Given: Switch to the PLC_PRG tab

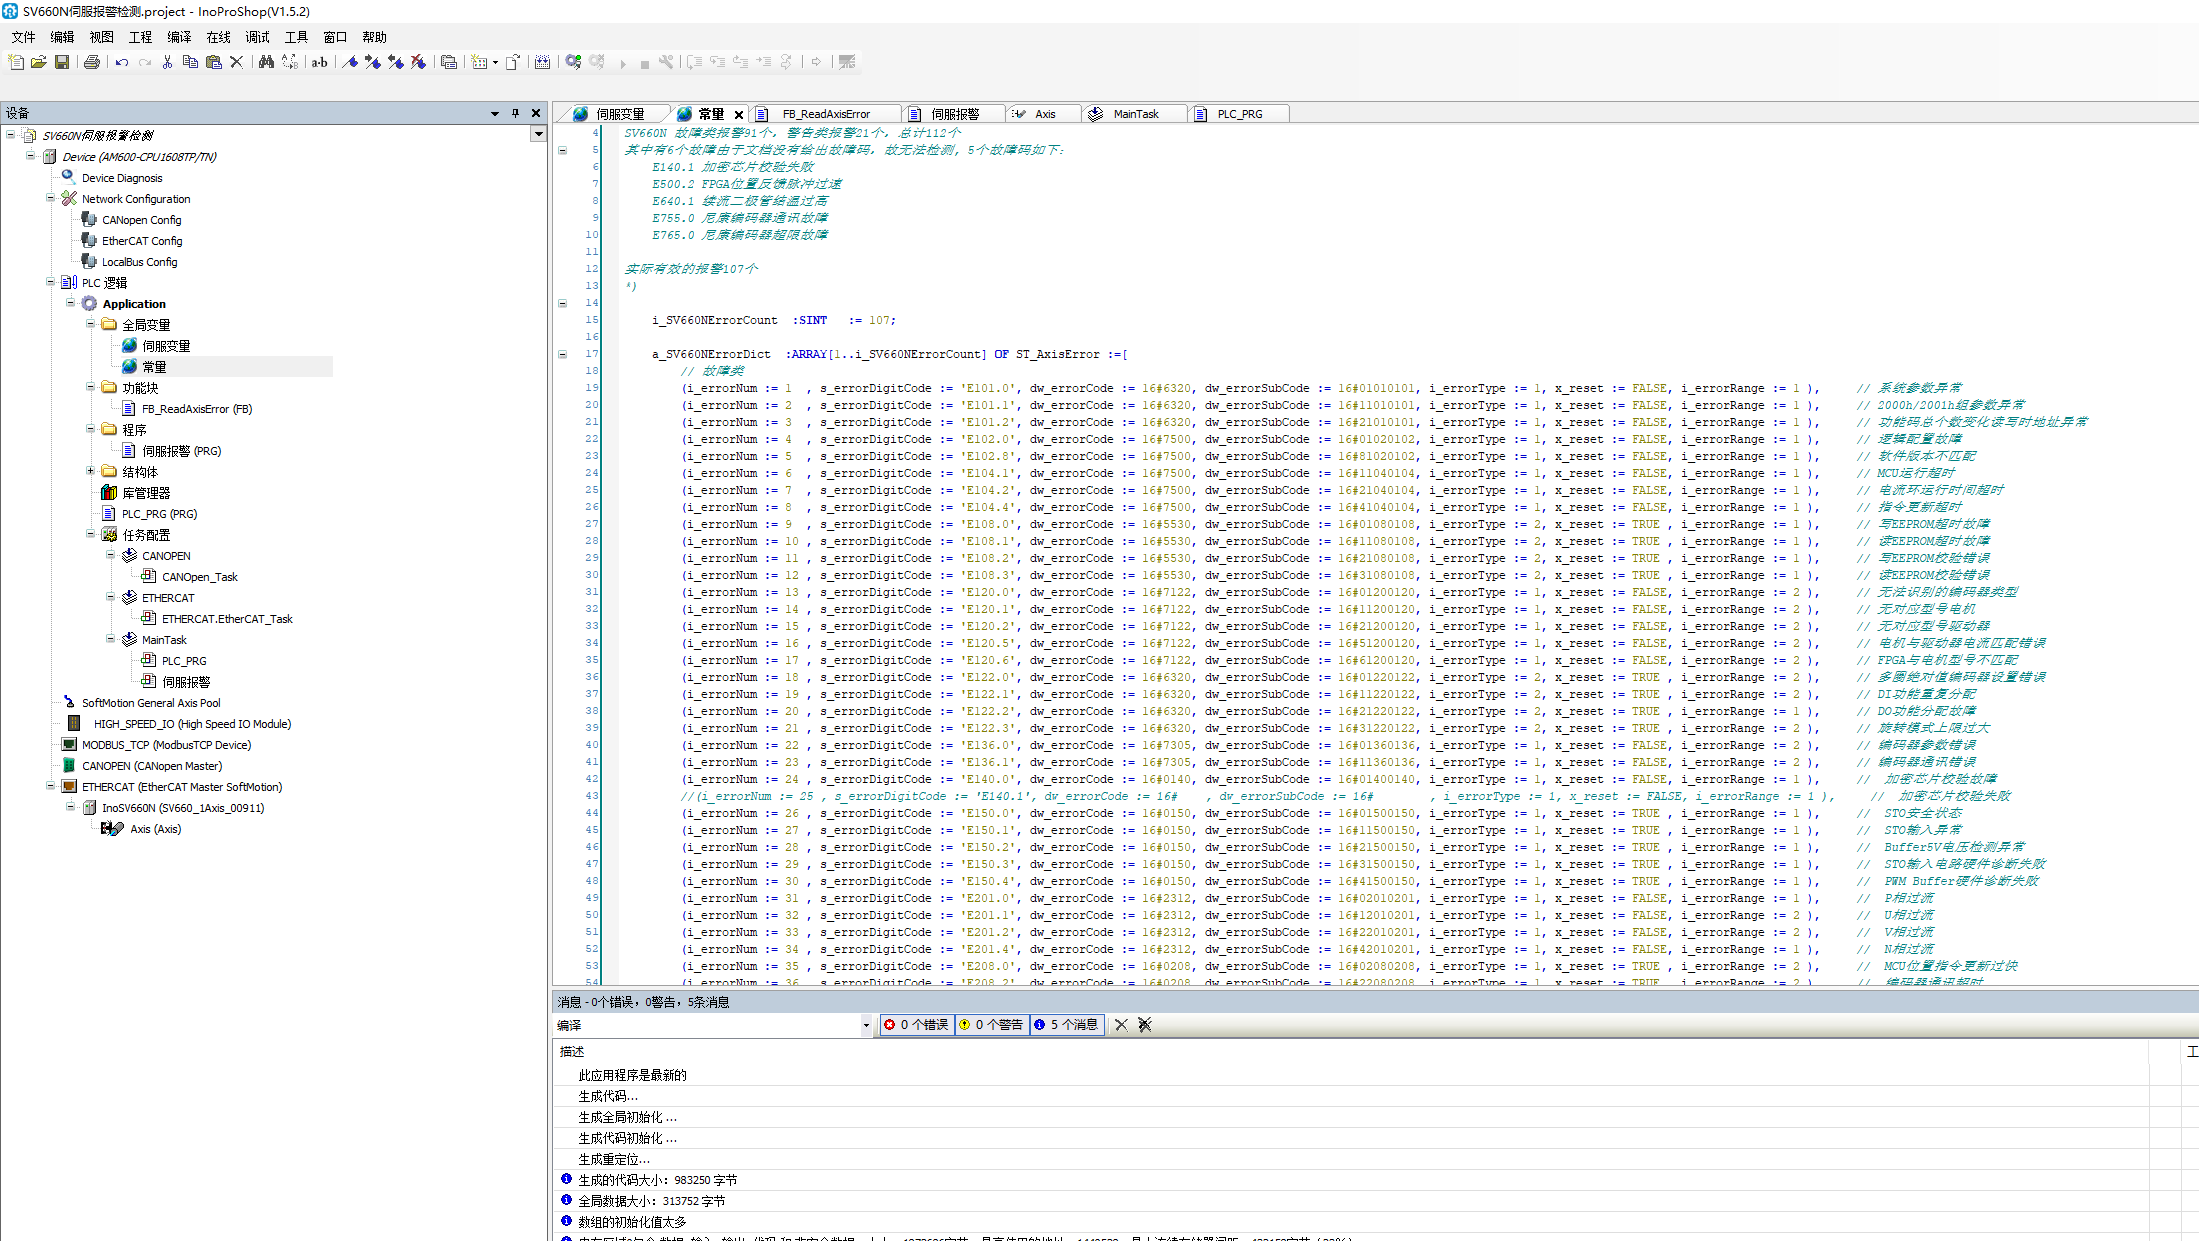Looking at the screenshot, I should pyautogui.click(x=1239, y=114).
